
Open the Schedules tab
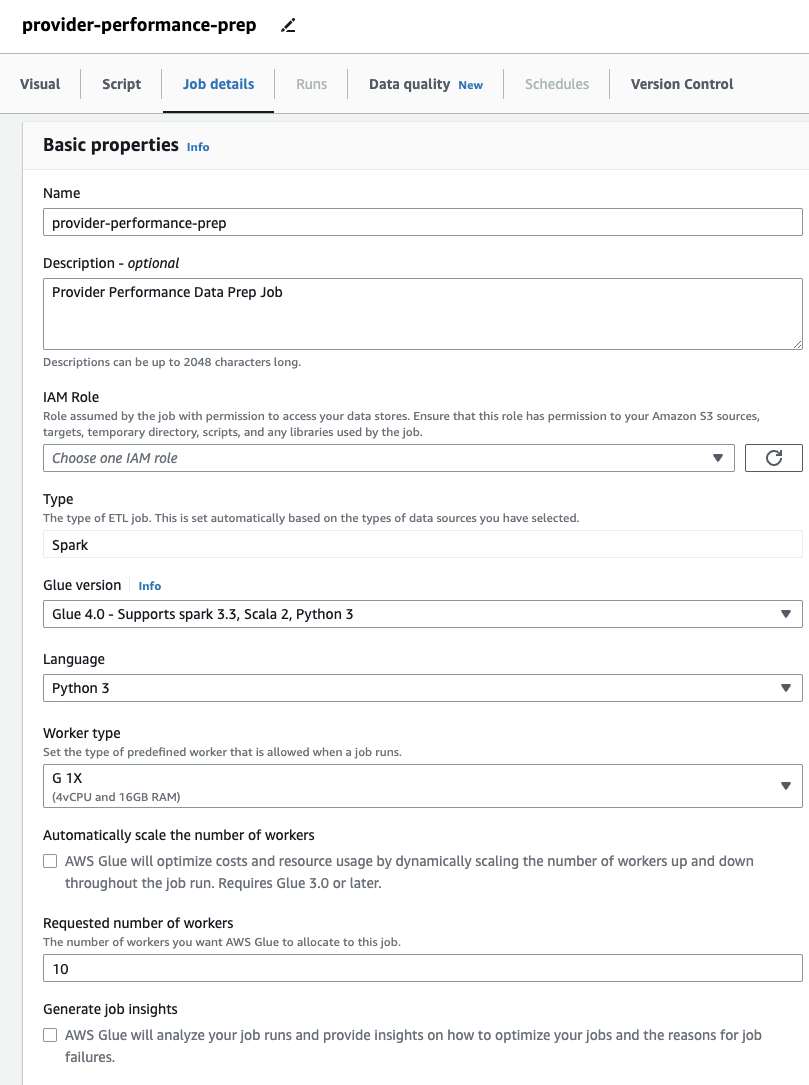pos(556,84)
